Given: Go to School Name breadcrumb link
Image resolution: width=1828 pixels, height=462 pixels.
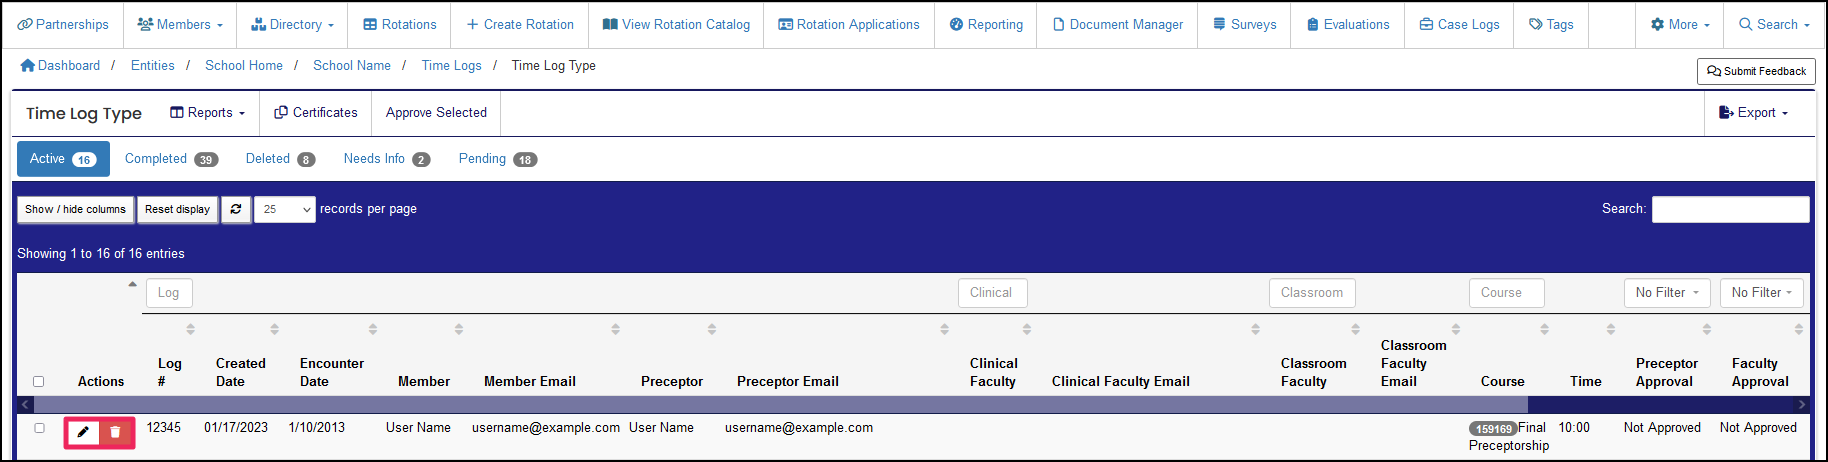Looking at the screenshot, I should (352, 65).
